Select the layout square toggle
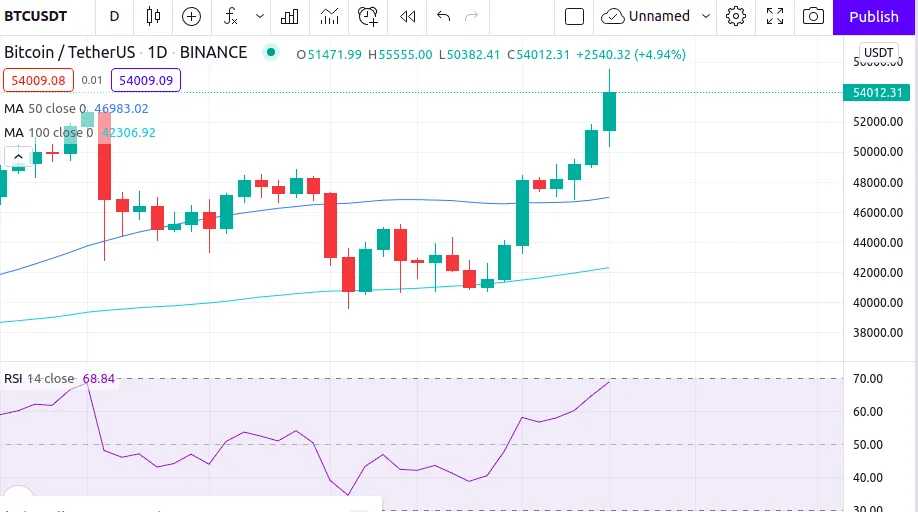This screenshot has height=512, width=918. (574, 16)
